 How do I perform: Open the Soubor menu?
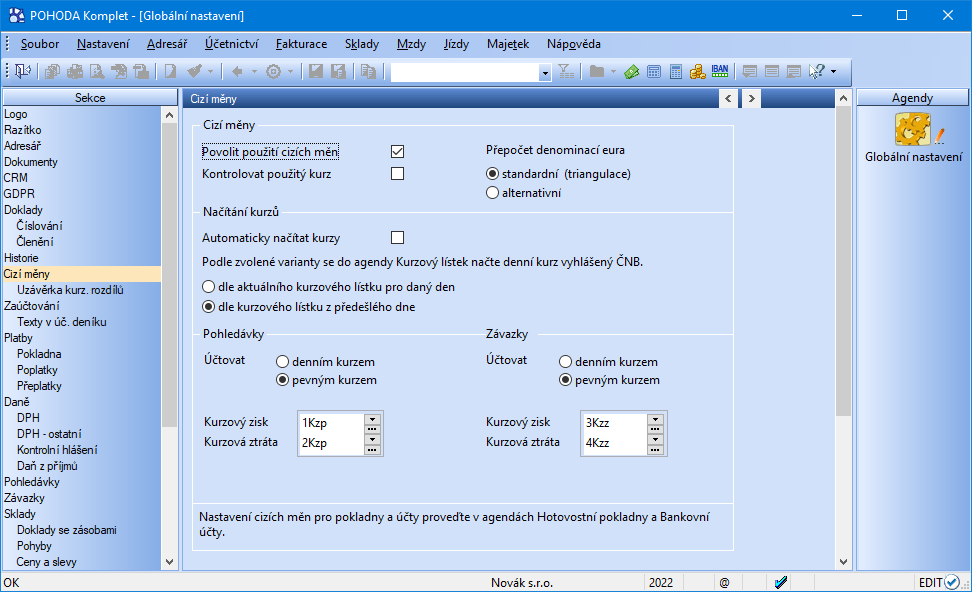(40, 44)
